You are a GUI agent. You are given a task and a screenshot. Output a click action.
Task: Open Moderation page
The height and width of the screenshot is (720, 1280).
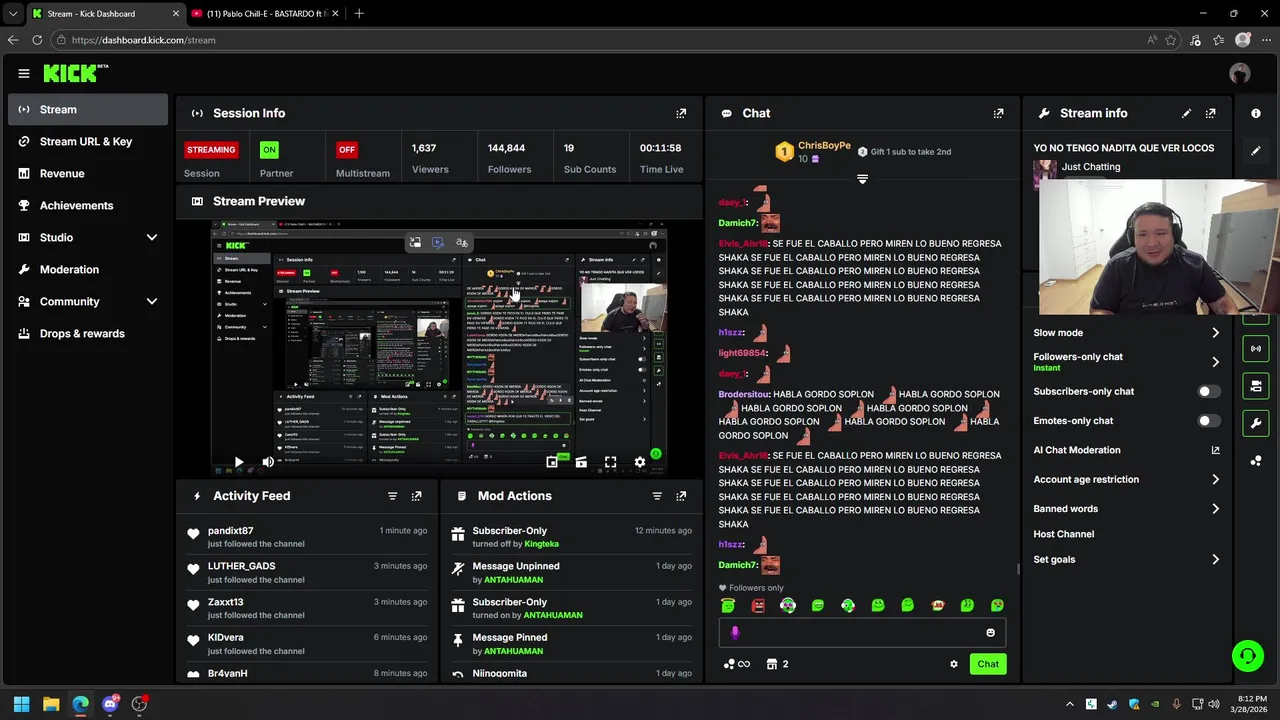click(88, 269)
